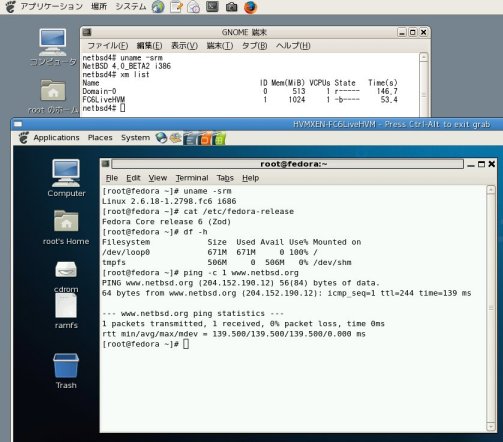Click the GNOME foot icon in Fedora guest panel
This screenshot has height=442, width=503.
click(23, 138)
